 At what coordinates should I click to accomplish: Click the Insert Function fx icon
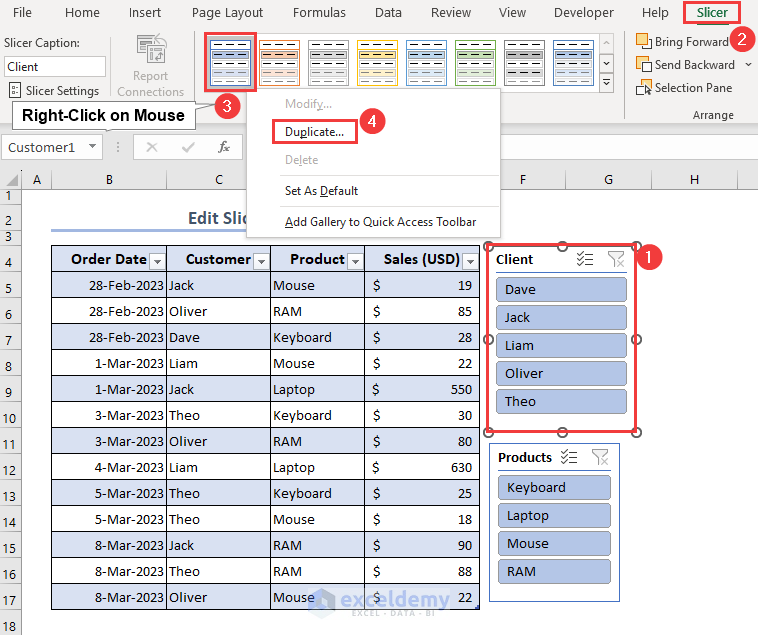(224, 147)
